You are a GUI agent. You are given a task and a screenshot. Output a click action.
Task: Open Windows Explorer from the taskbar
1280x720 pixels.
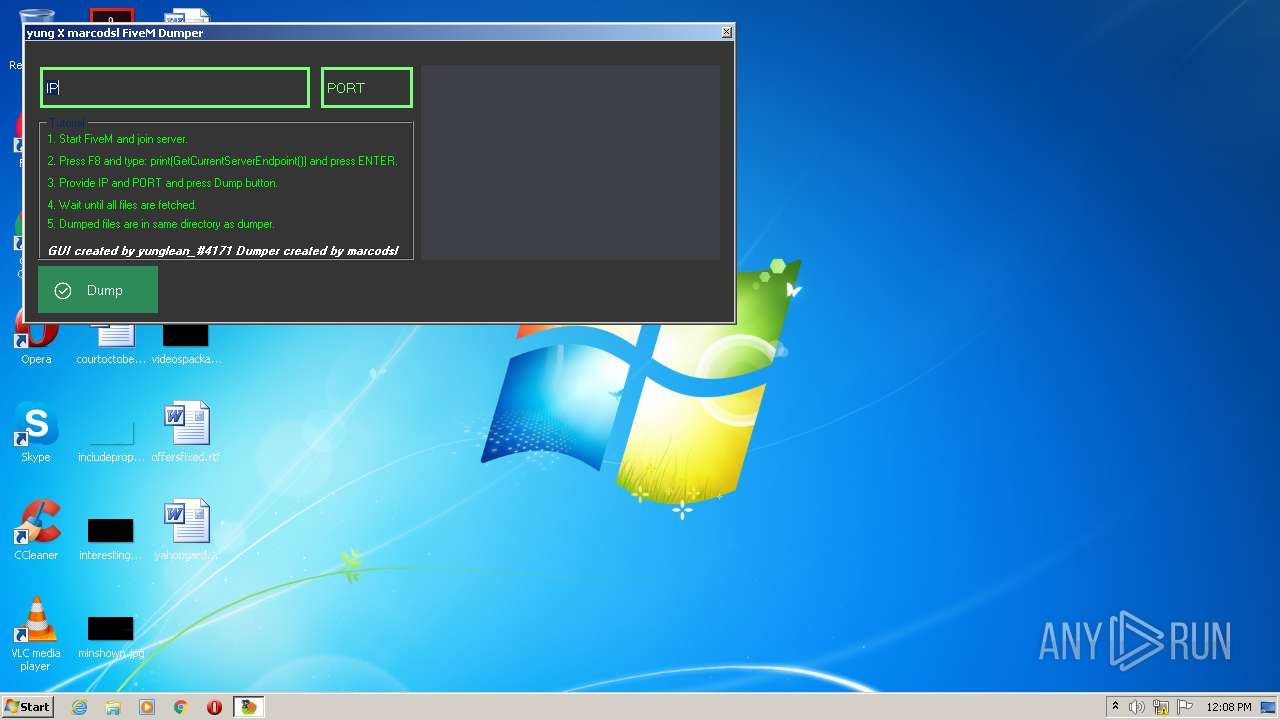pyautogui.click(x=113, y=707)
